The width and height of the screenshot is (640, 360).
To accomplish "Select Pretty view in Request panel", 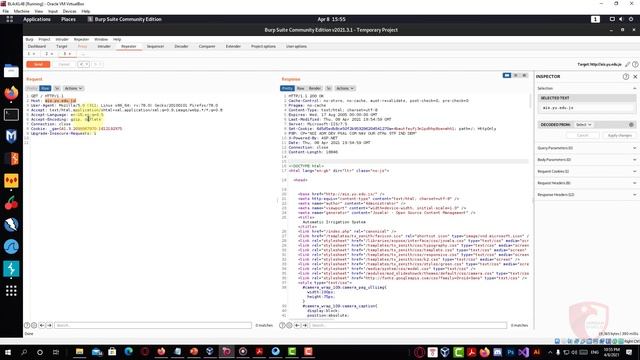I will pos(32,88).
